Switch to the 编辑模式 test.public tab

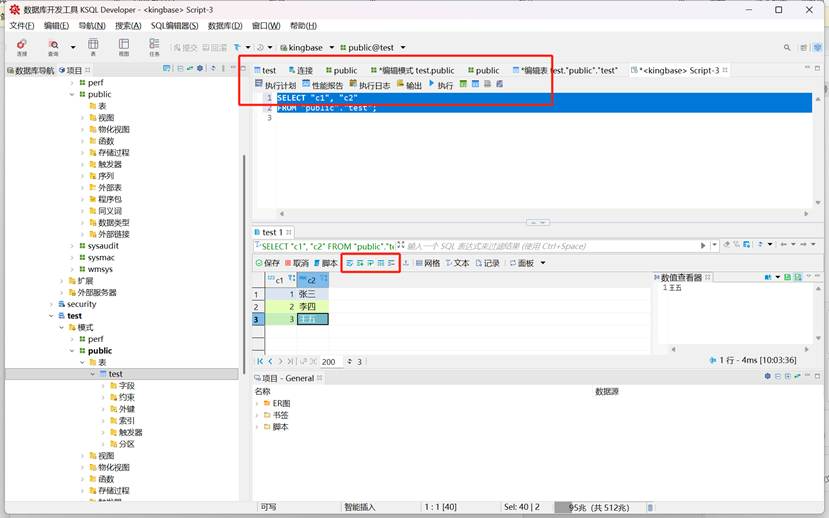point(412,71)
